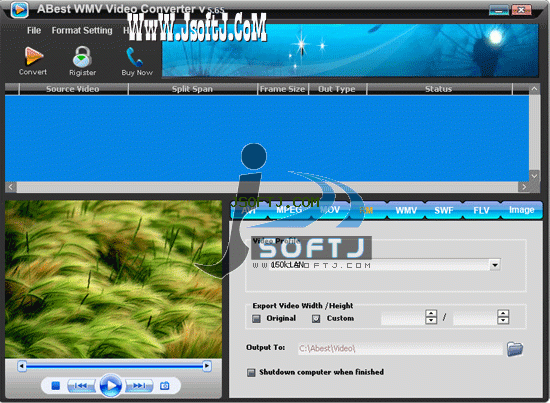Click the Output To path field
The height and width of the screenshot is (403, 550).
(400, 349)
